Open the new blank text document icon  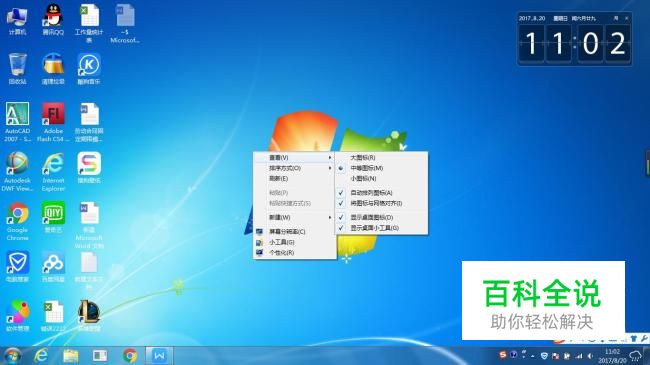(89, 270)
